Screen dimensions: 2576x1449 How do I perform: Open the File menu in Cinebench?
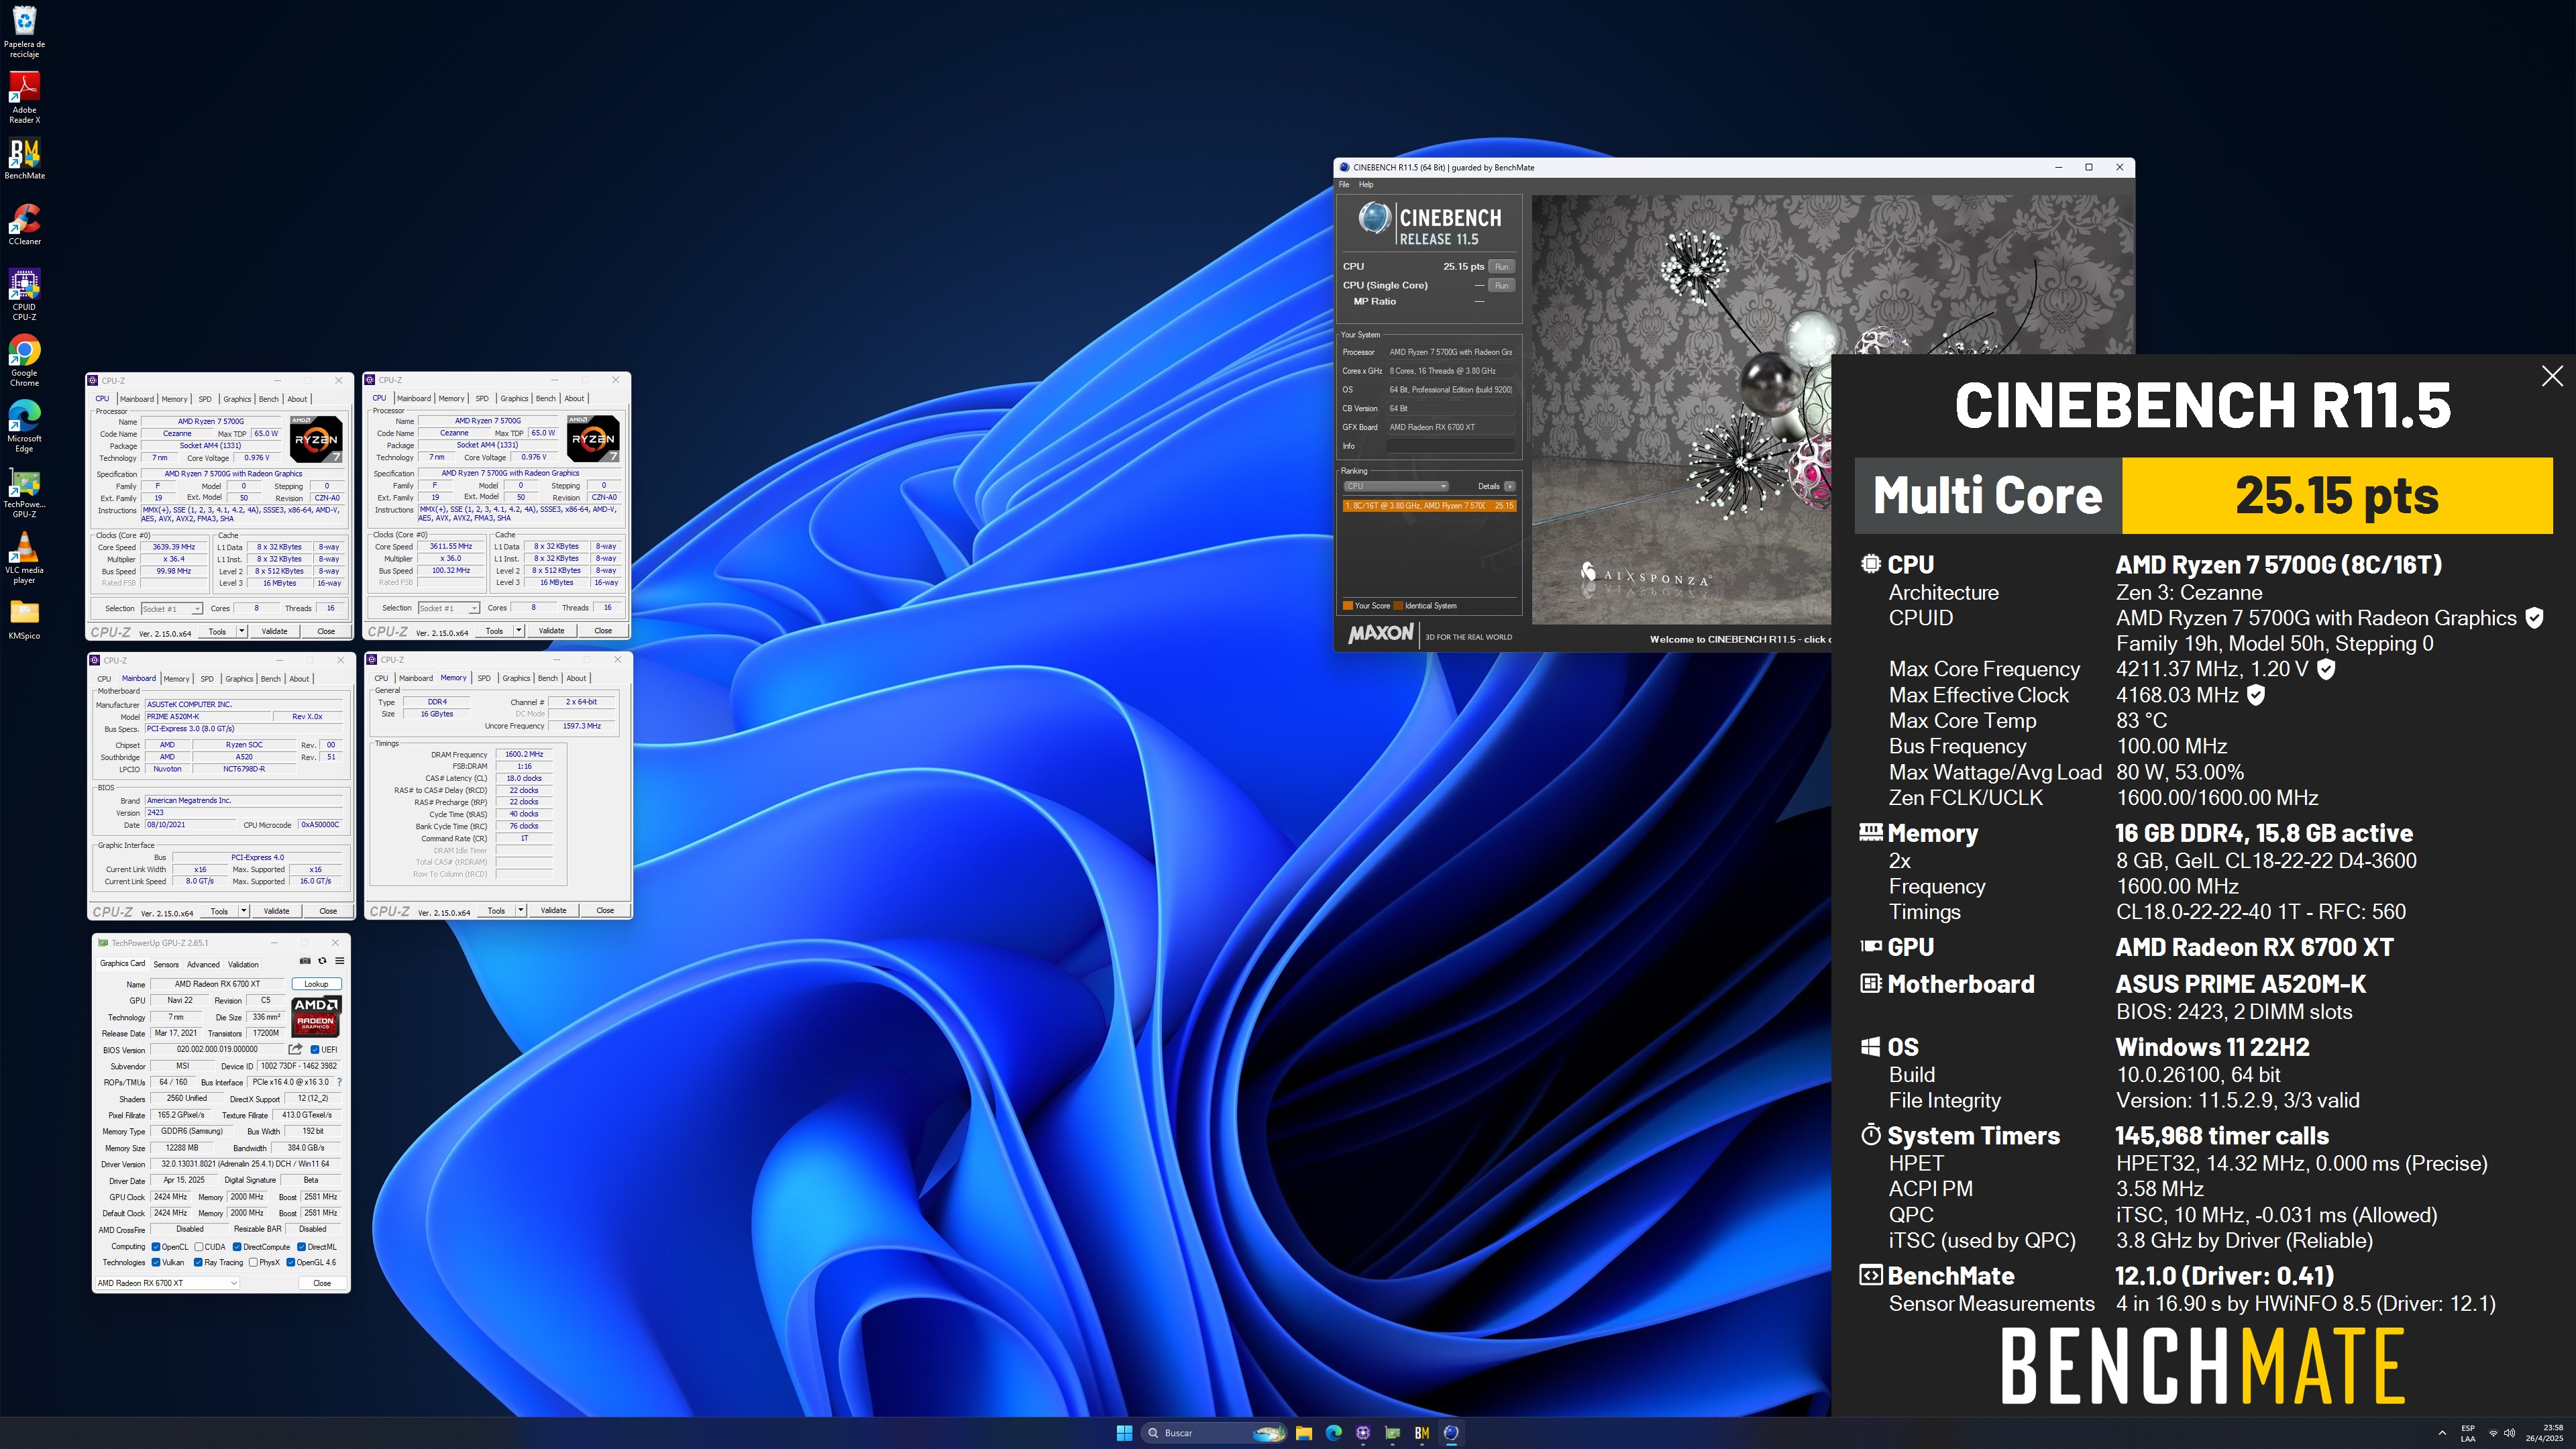1344,184
